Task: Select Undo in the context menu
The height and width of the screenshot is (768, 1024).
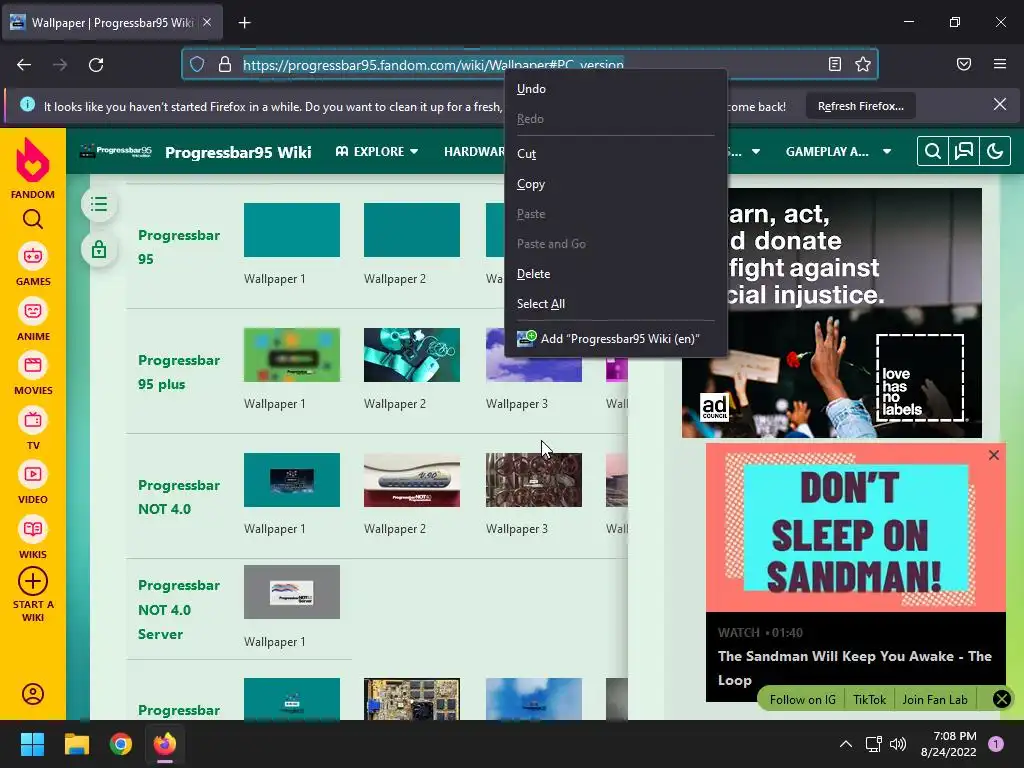Action: click(x=616, y=89)
